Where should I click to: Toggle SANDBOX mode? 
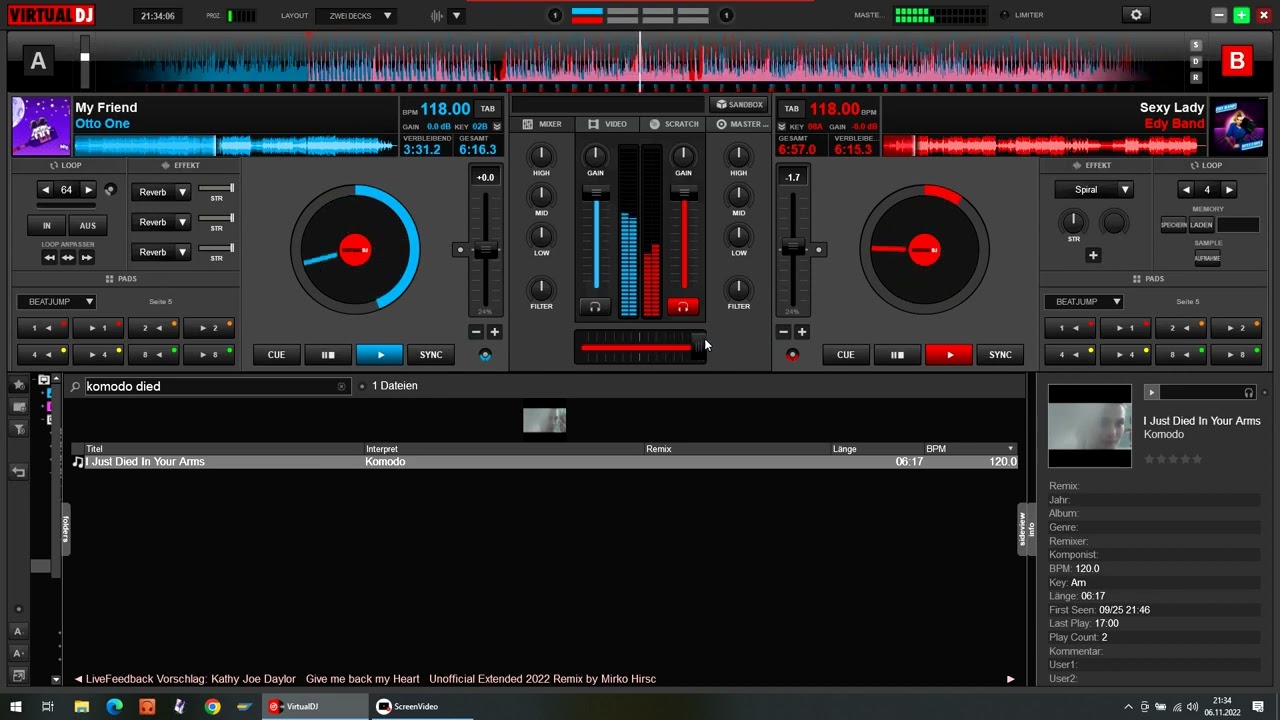click(x=738, y=104)
